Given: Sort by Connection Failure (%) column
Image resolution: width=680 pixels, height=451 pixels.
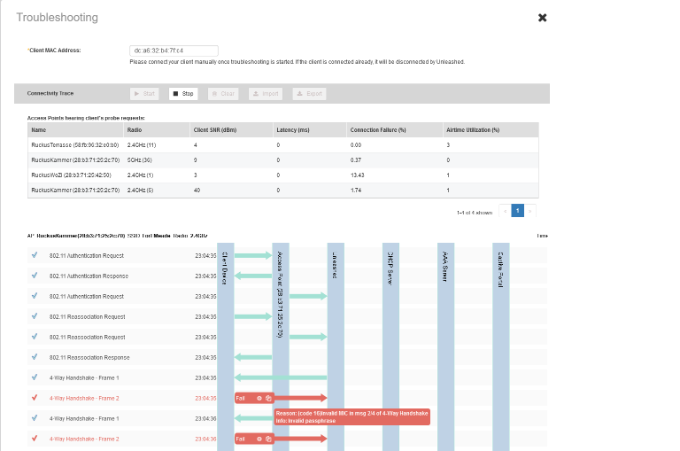Looking at the screenshot, I should coord(379,130).
